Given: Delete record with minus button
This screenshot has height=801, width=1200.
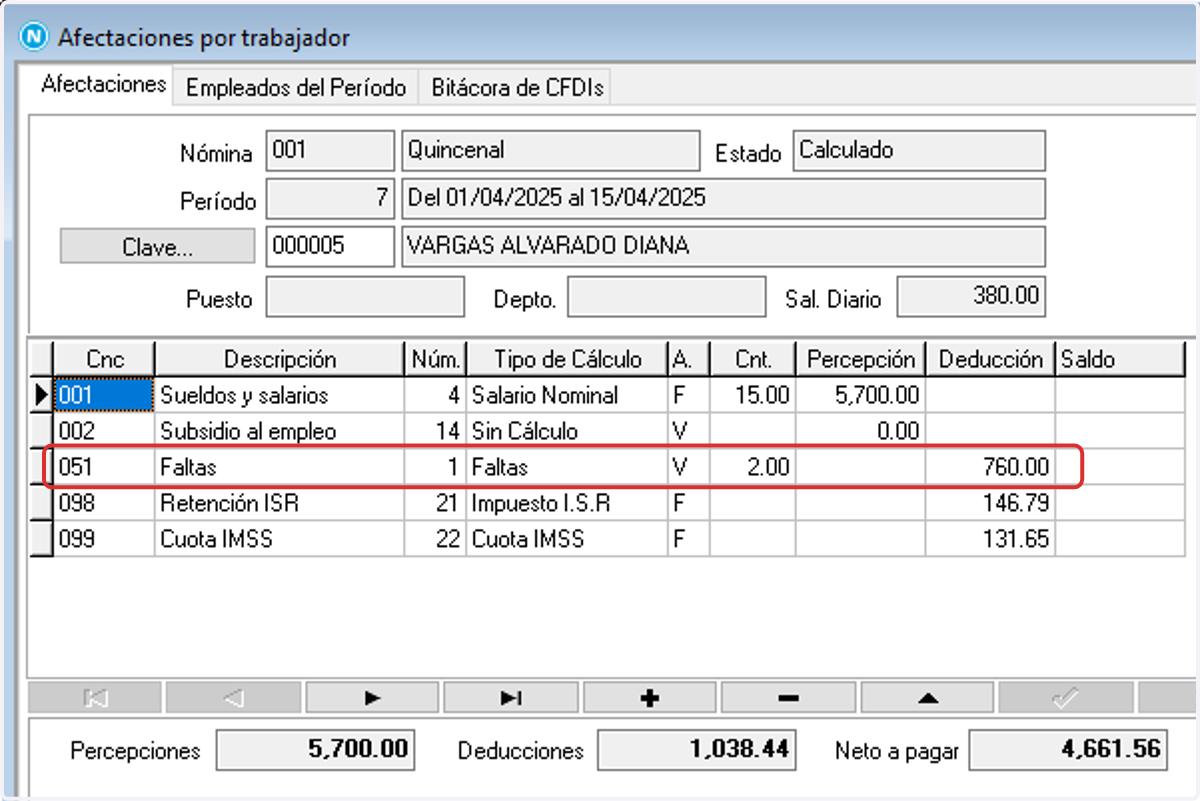Looking at the screenshot, I should [x=788, y=699].
